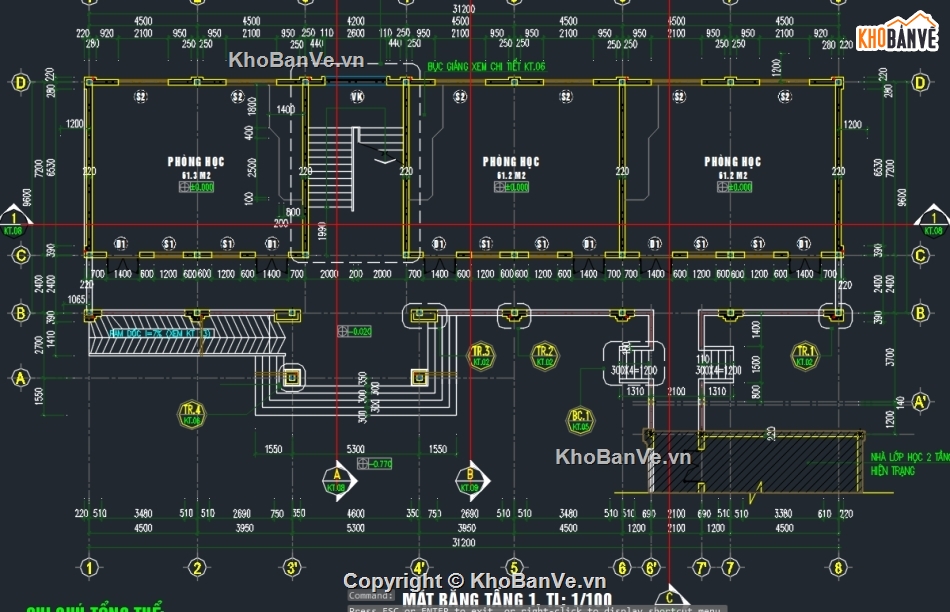Select the BC.1 detail tag hexagon
The image size is (950, 612).
[580, 421]
